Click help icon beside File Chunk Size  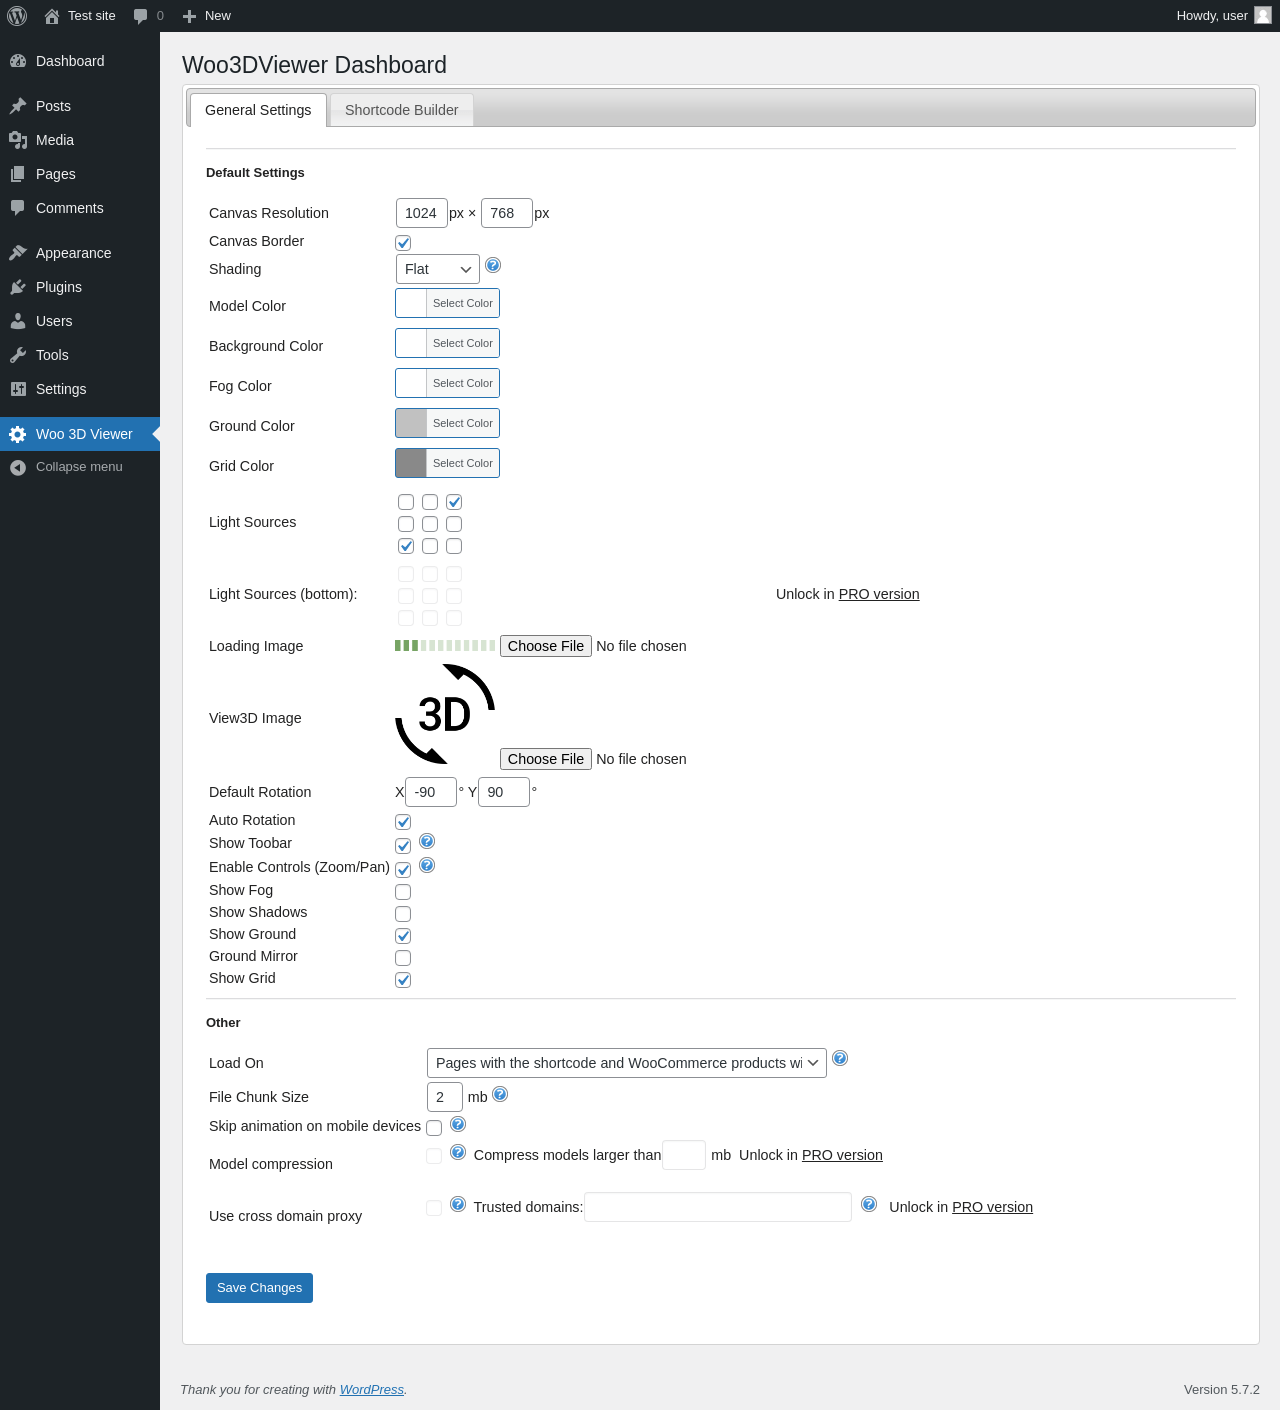[x=500, y=1094]
